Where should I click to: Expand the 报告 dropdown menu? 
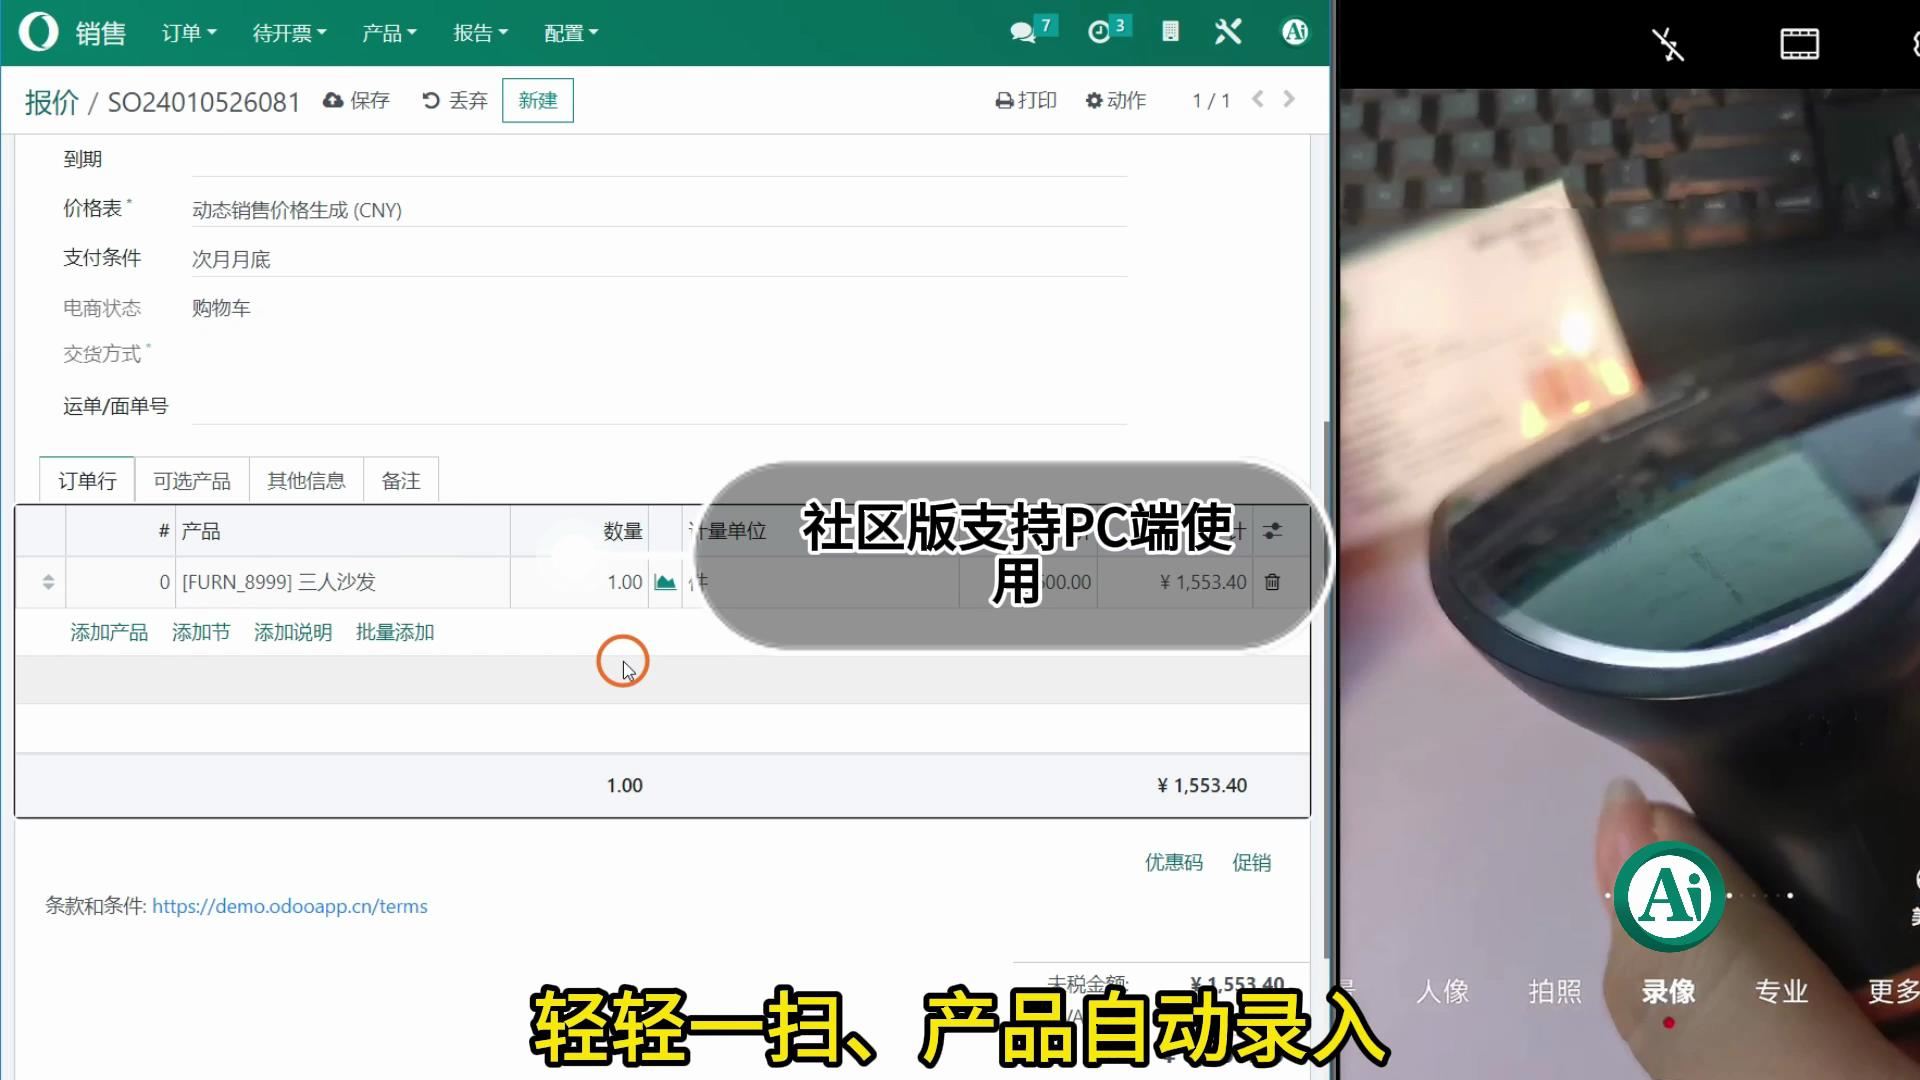(477, 32)
